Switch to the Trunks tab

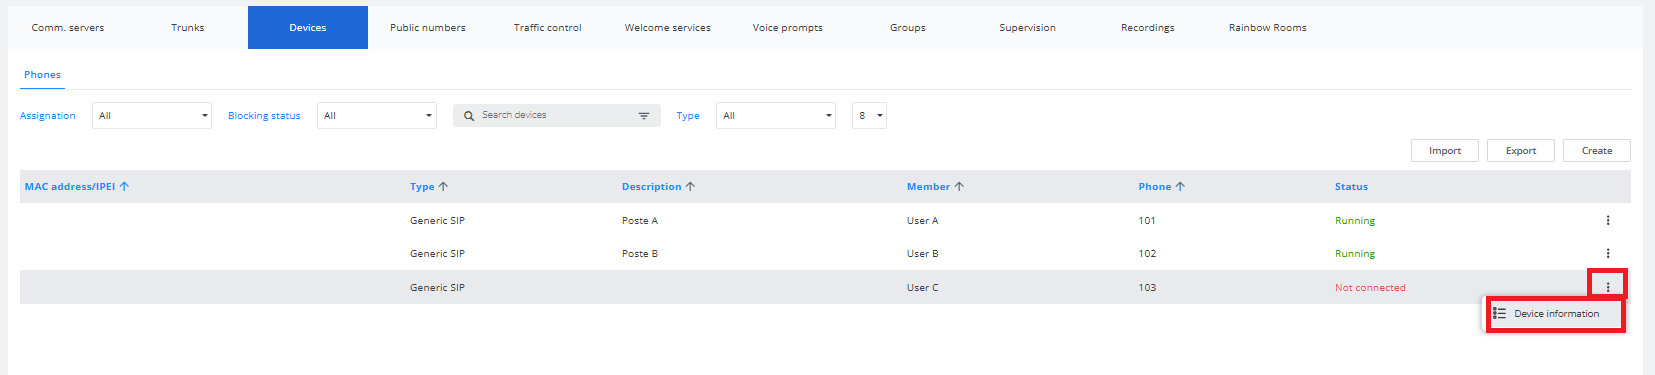point(188,28)
